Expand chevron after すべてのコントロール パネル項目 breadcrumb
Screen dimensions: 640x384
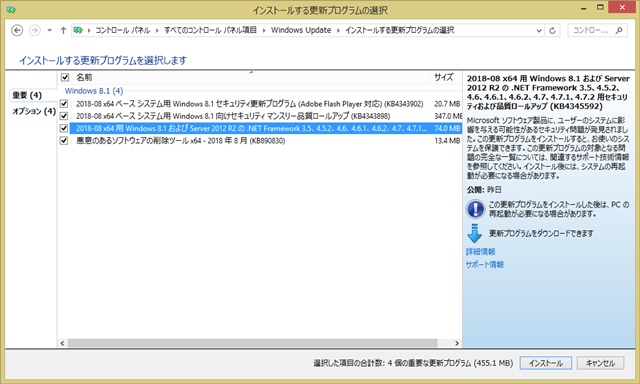point(264,31)
